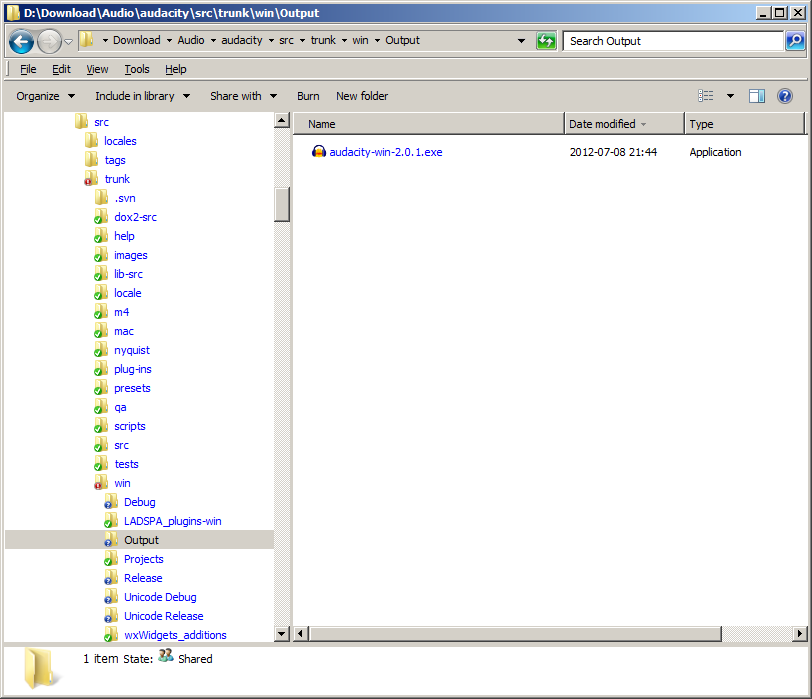Viewport: 812px width, 699px height.
Task: Click the tree scrollbar down arrow
Action: point(282,633)
